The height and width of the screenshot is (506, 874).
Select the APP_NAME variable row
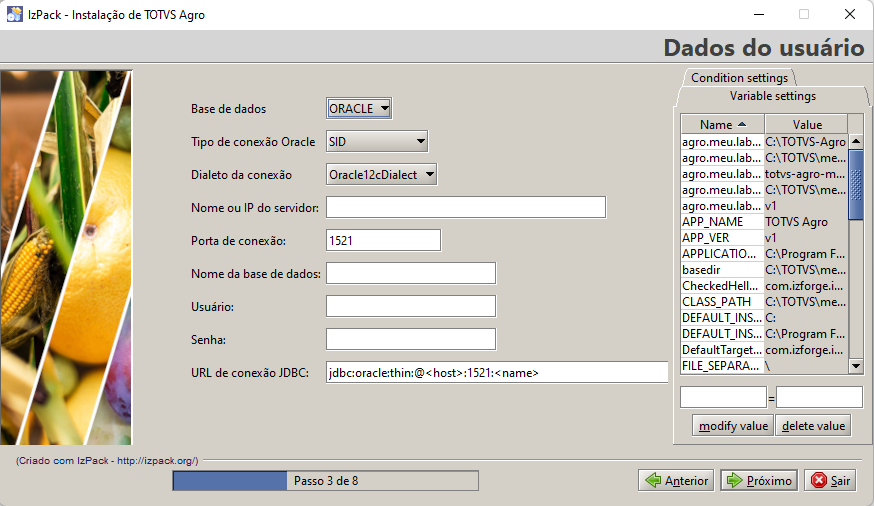764,222
